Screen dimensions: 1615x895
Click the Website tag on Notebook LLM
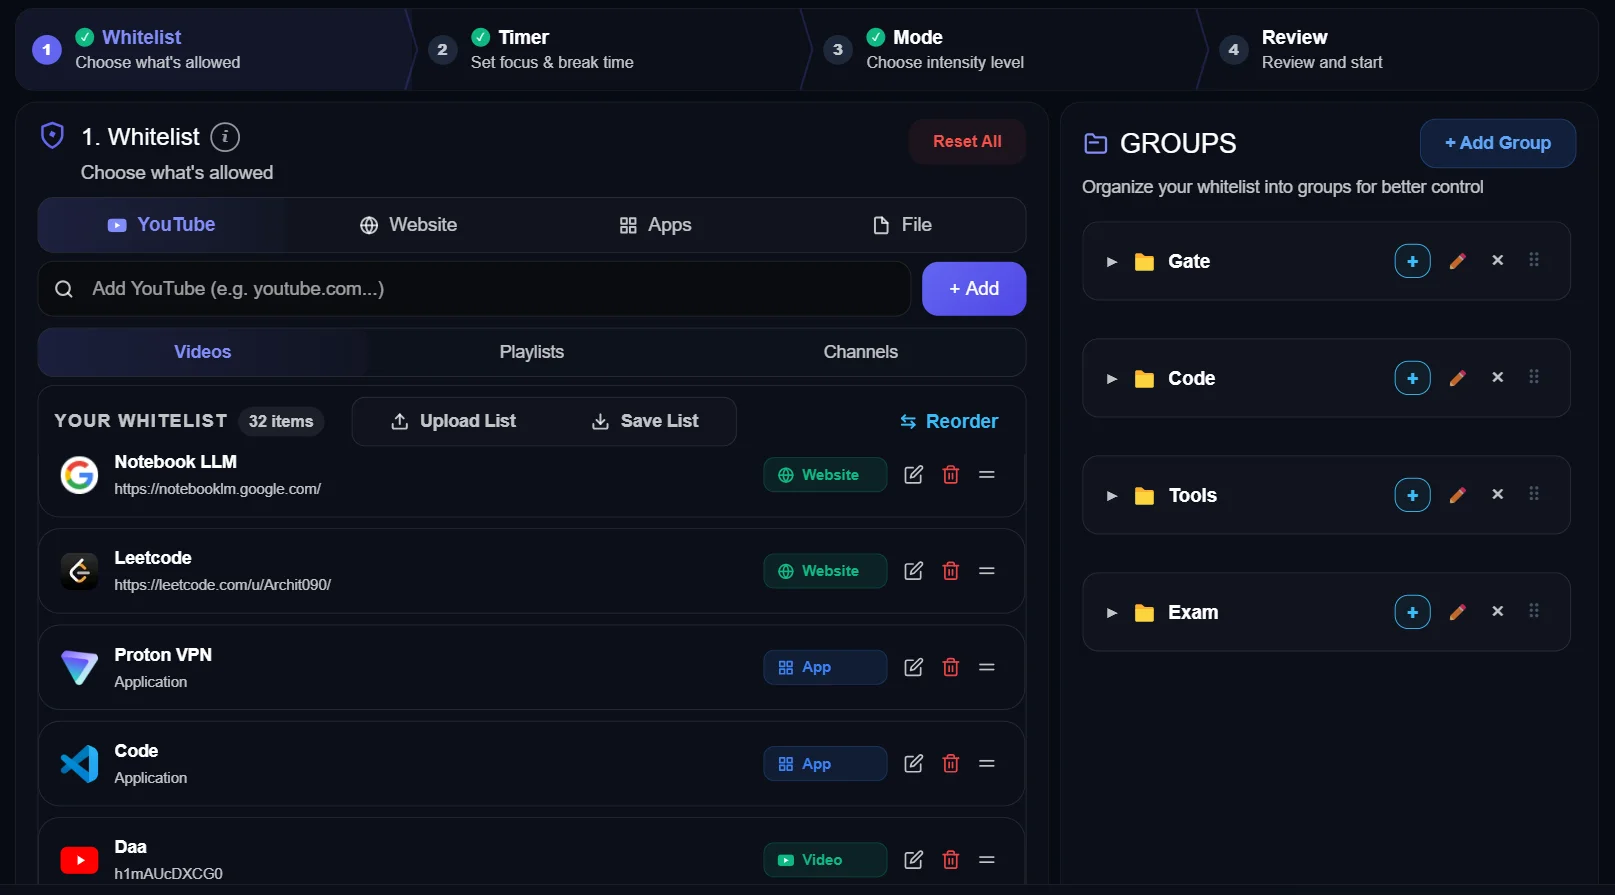tap(825, 475)
